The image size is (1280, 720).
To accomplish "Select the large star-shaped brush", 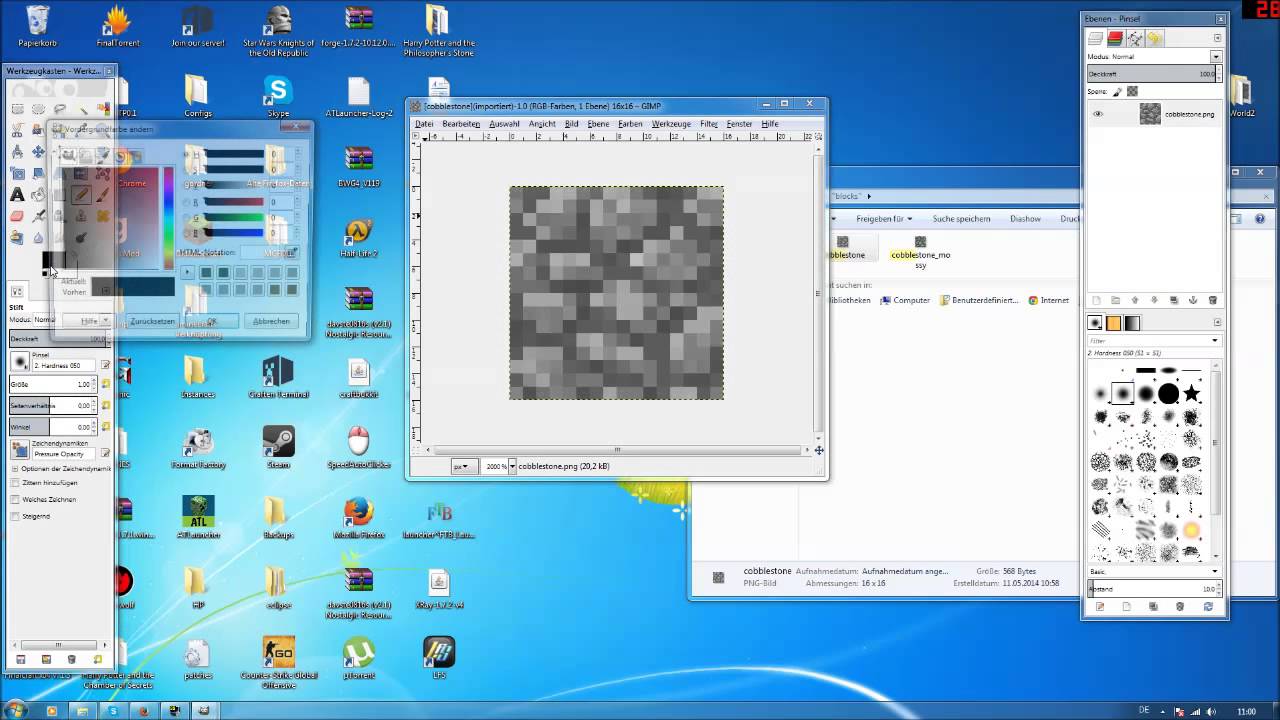I will (1191, 393).
